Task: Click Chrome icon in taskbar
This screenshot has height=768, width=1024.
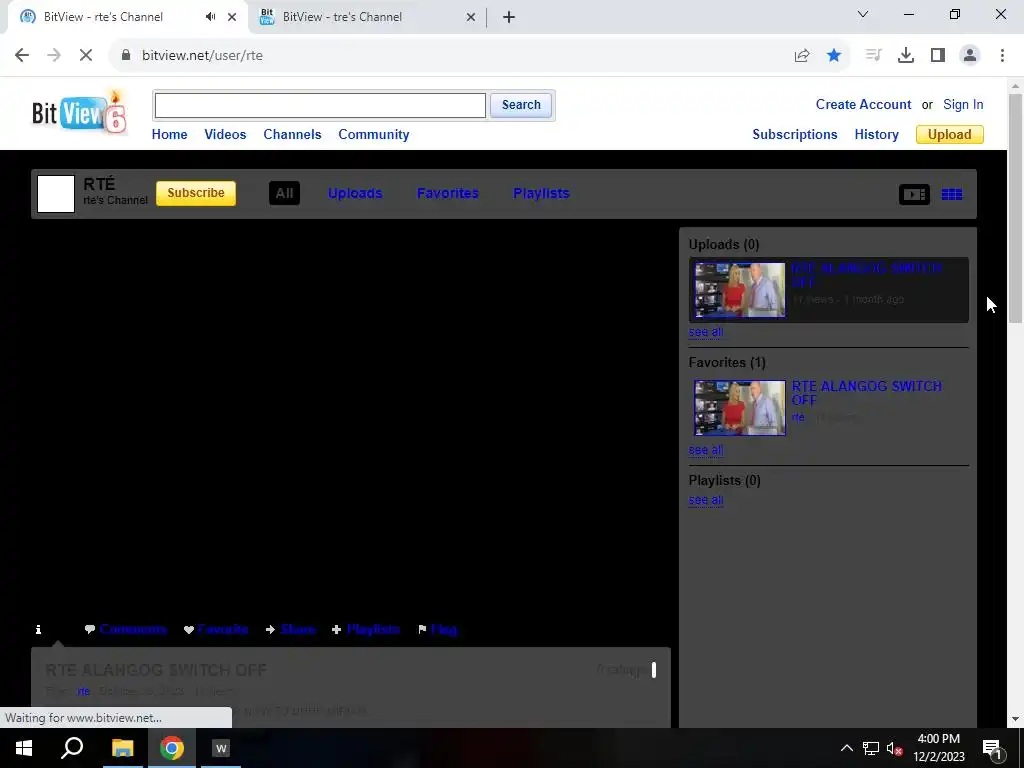Action: (x=172, y=748)
